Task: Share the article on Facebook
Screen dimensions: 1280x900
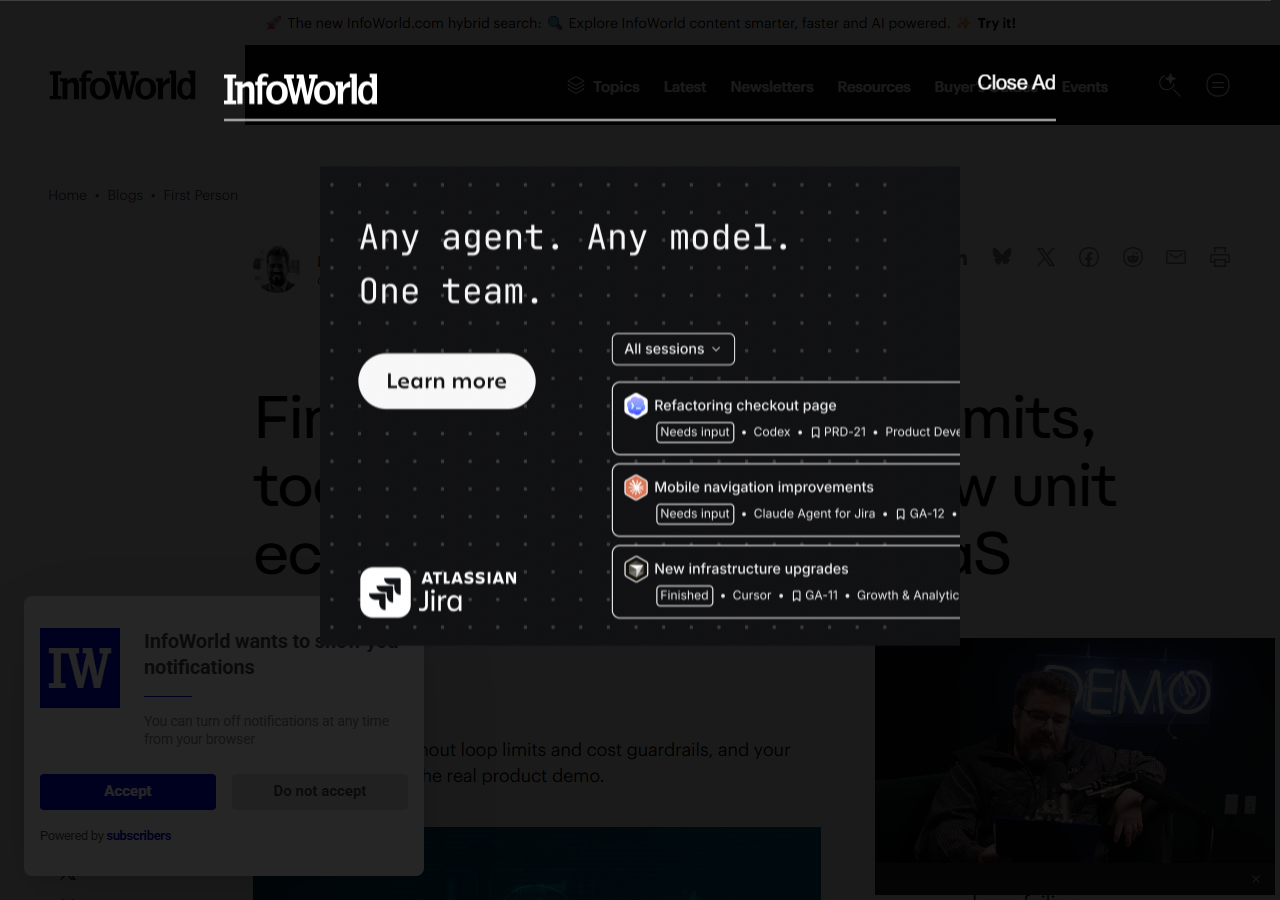Action: coord(1089,257)
